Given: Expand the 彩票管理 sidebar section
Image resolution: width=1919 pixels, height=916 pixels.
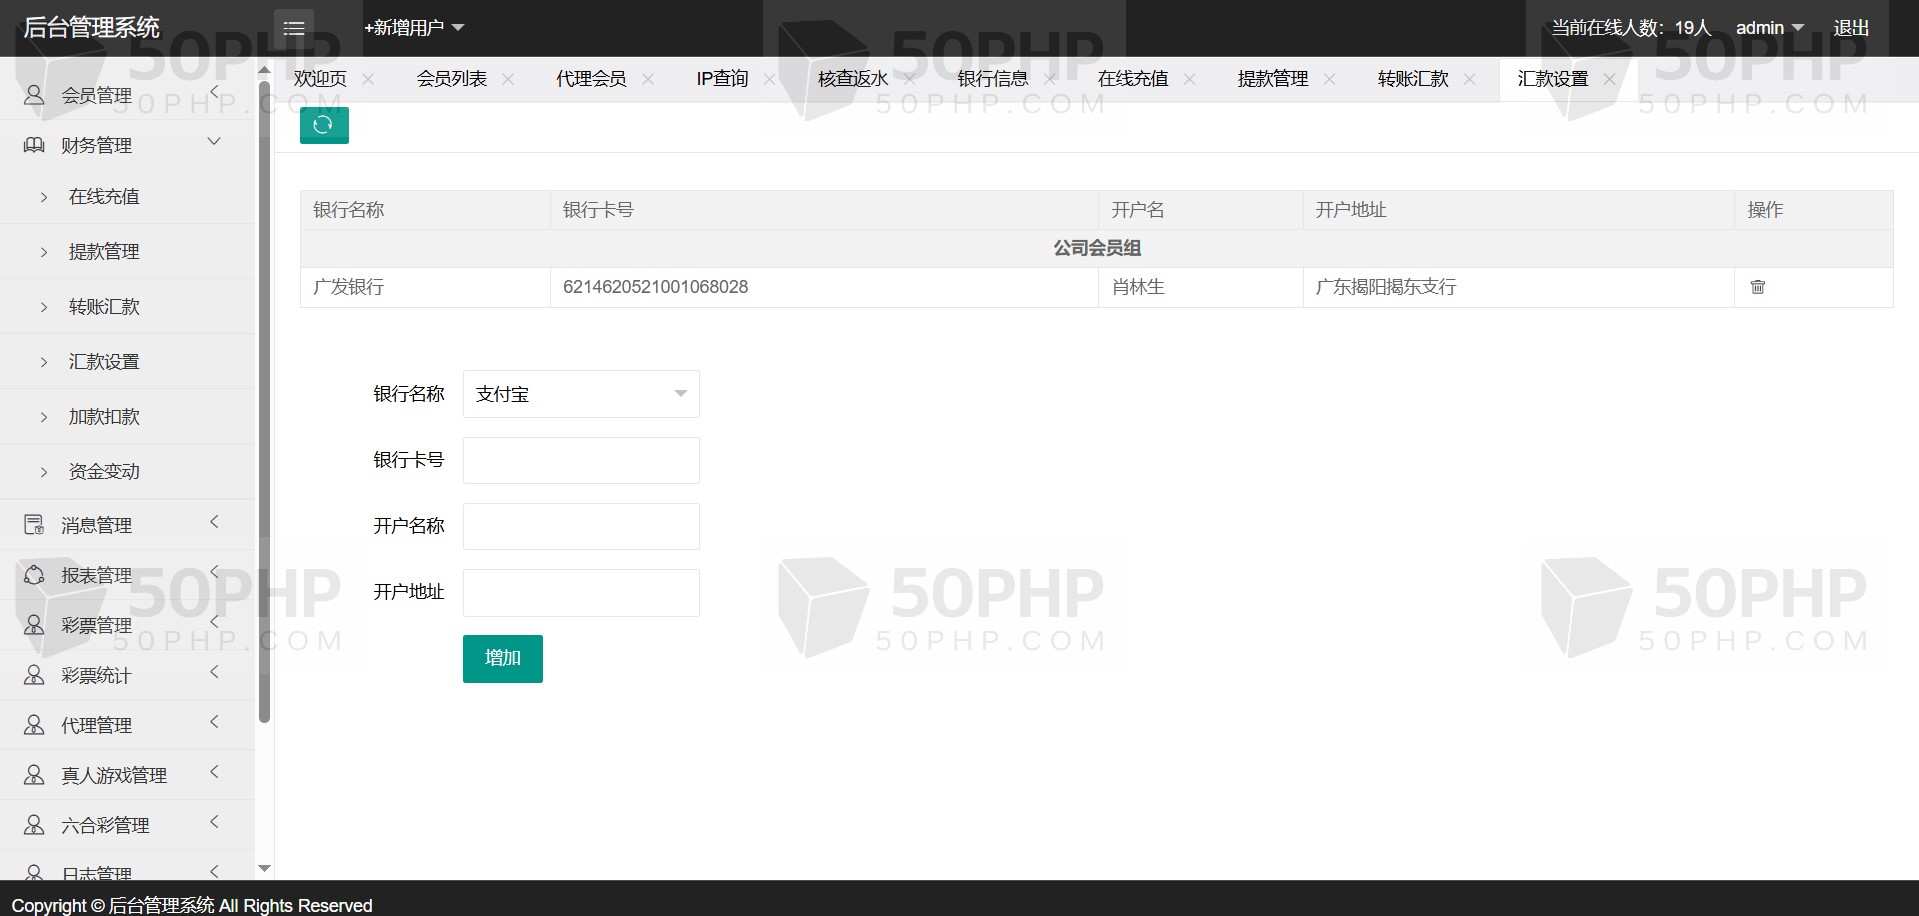Looking at the screenshot, I should click(214, 623).
